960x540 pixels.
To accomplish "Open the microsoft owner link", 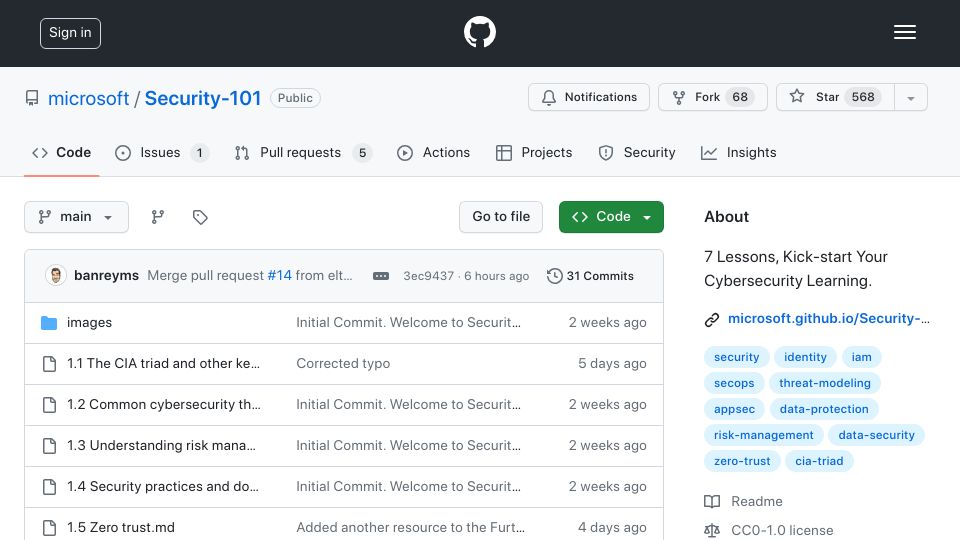I will (88, 98).
